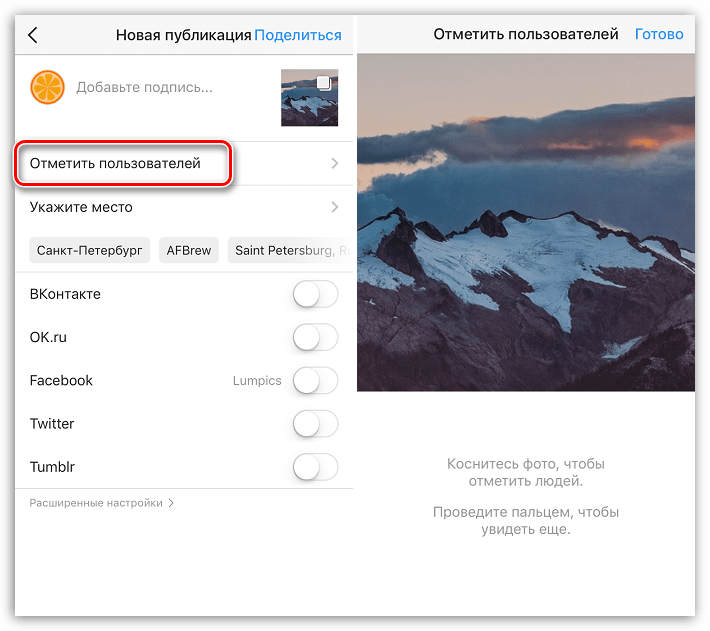Image resolution: width=710 pixels, height=631 pixels.
Task: Click the Lumpics Facebook account label
Action: pos(257,381)
